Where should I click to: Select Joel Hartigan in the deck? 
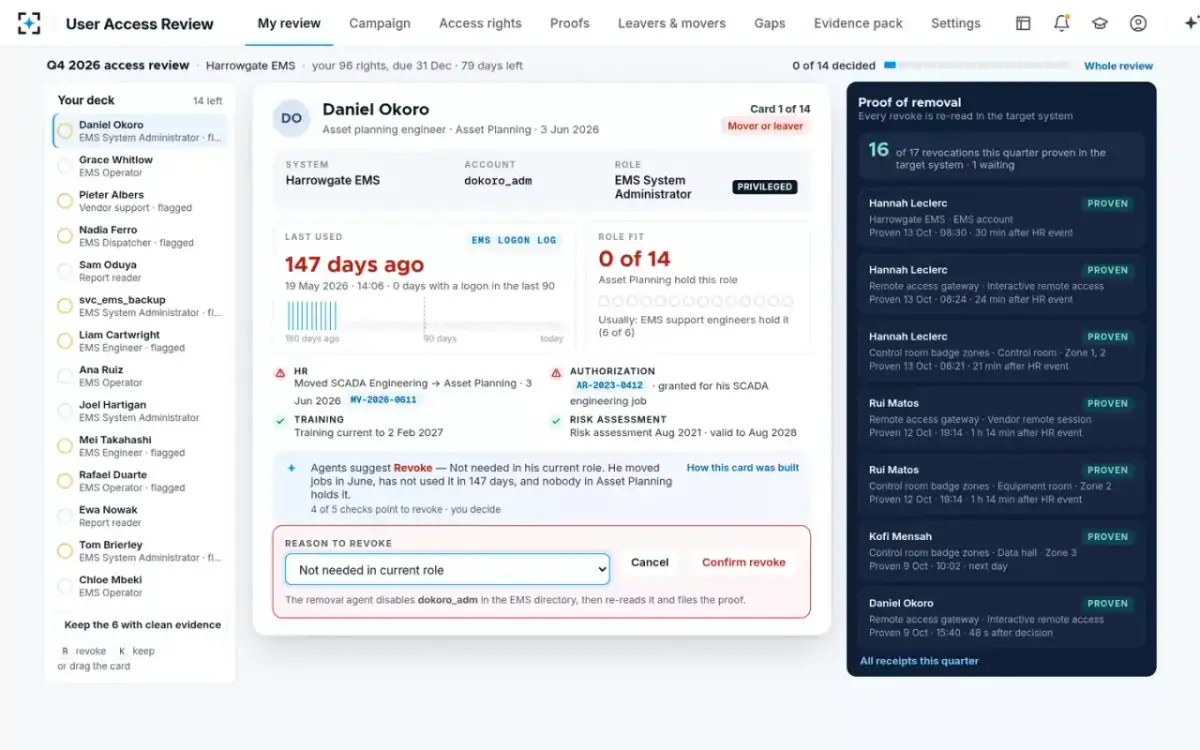point(140,411)
